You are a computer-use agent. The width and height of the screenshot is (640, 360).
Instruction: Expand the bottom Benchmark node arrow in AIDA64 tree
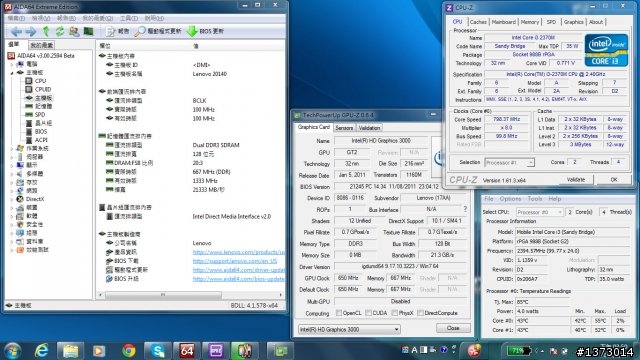12,250
